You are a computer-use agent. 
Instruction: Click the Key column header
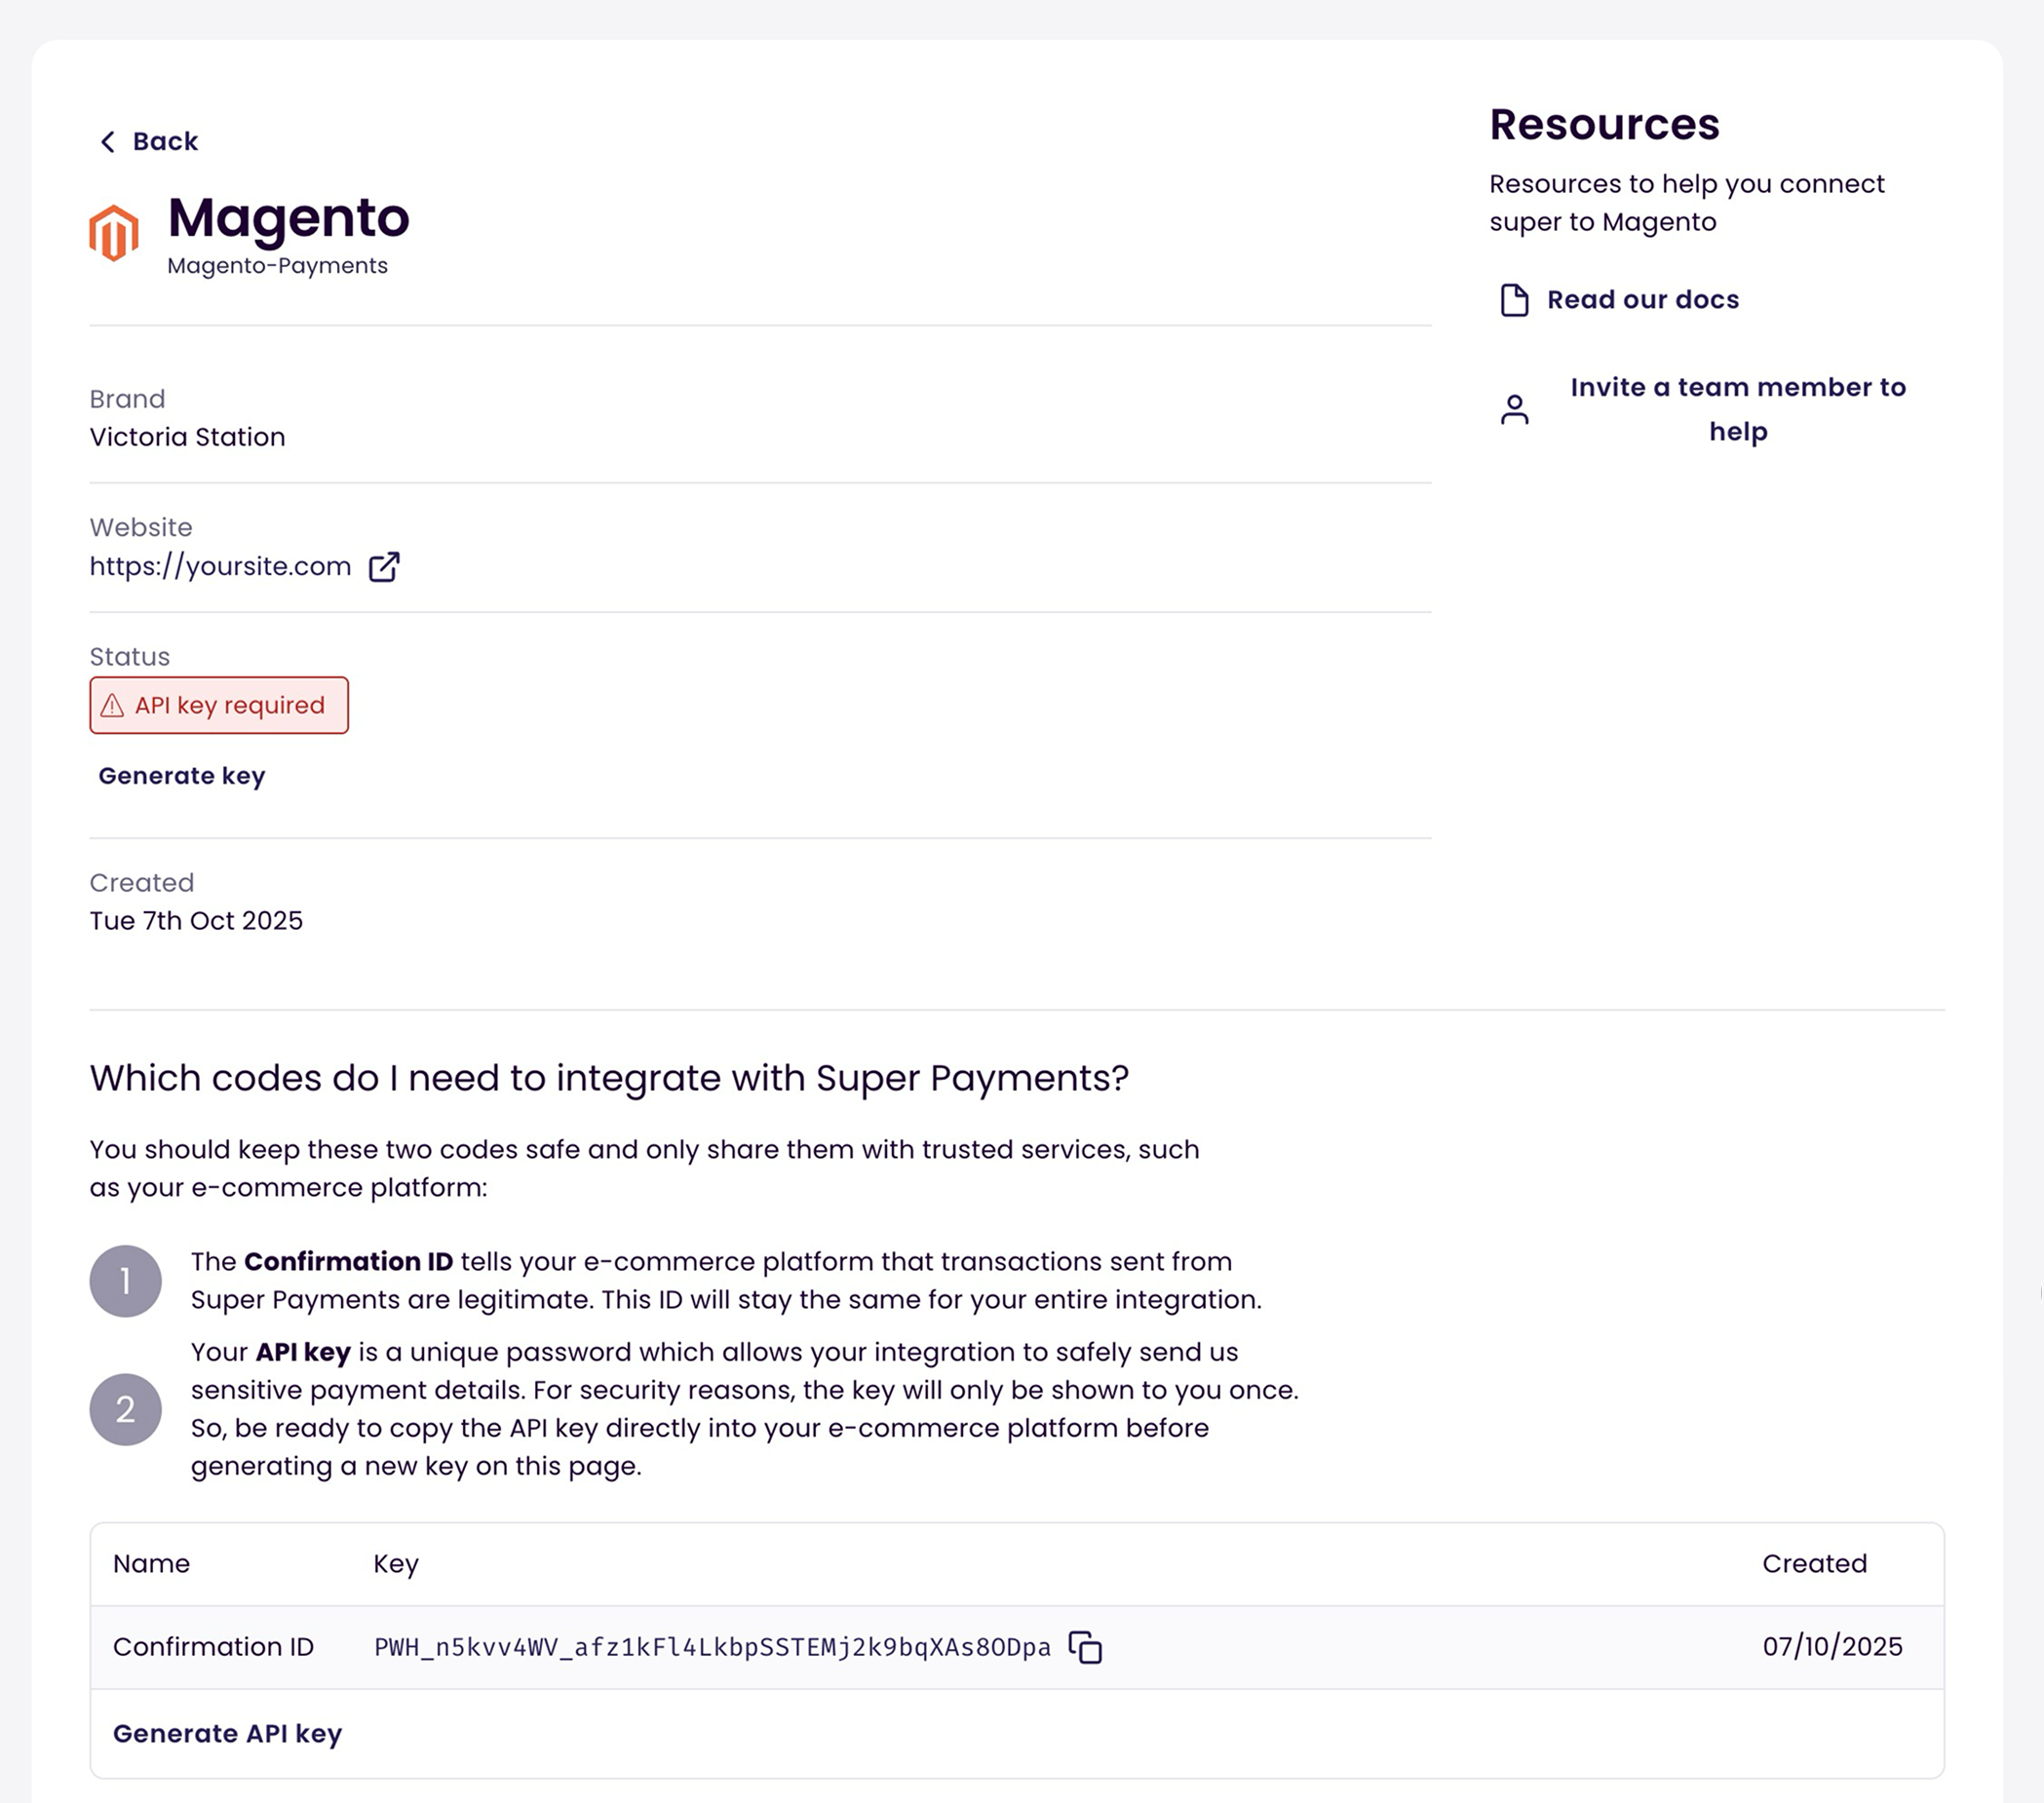click(396, 1564)
